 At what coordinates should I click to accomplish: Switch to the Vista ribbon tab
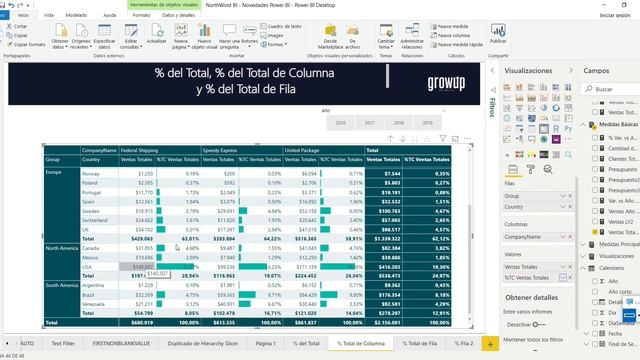(x=49, y=15)
